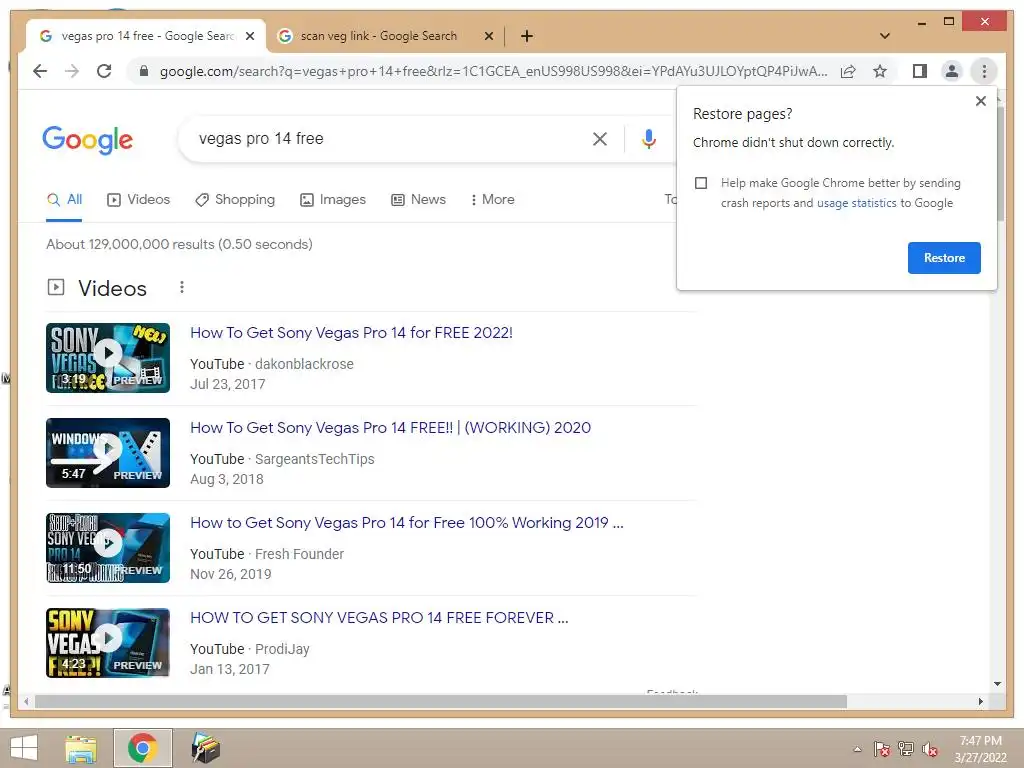Click network tray icon

(906, 749)
